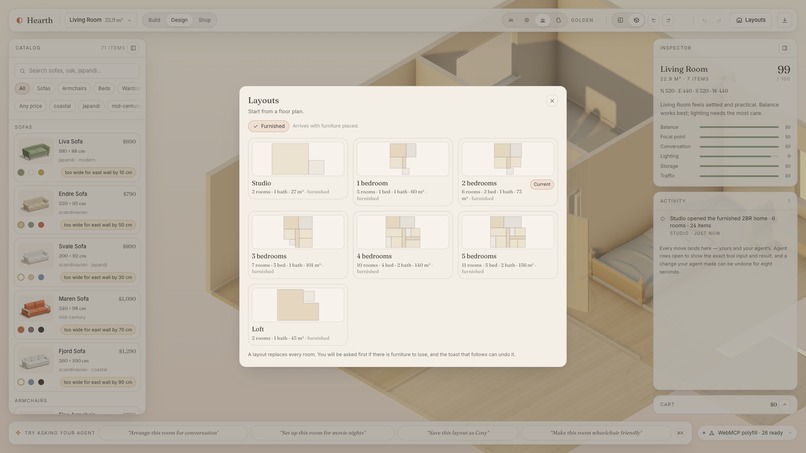Toggle the mid-century style chip

click(x=124, y=106)
